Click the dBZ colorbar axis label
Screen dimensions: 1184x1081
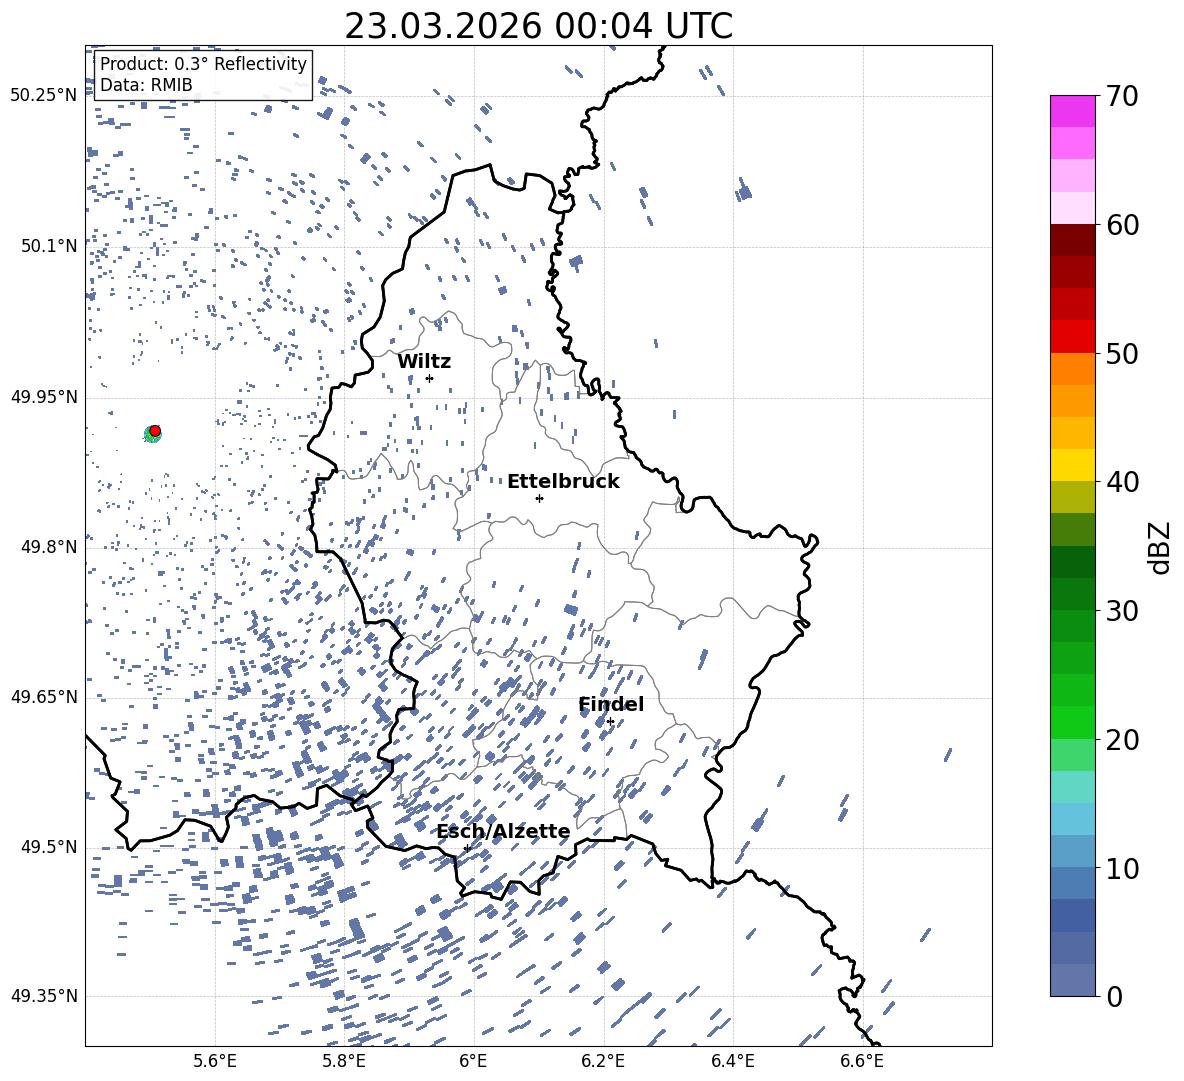coord(1159,547)
